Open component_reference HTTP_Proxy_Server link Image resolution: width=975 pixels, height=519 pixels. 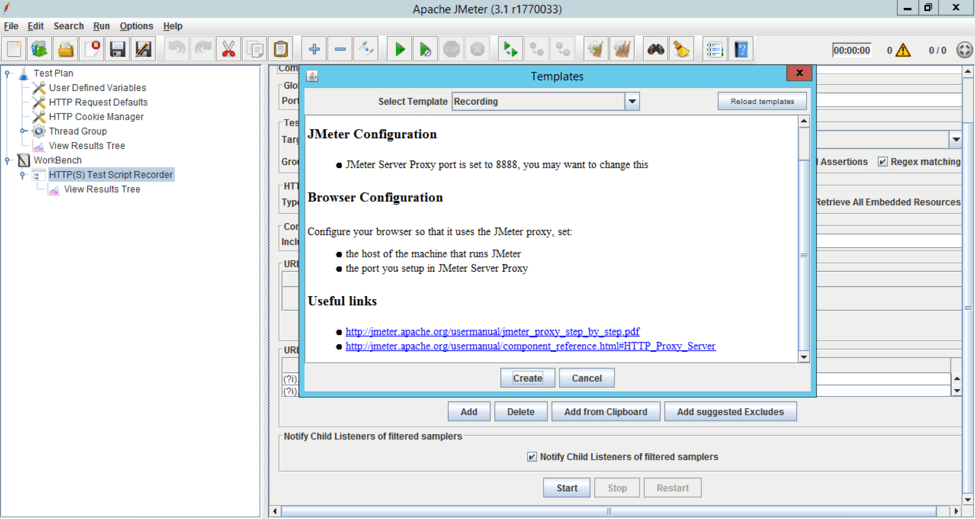pos(530,346)
